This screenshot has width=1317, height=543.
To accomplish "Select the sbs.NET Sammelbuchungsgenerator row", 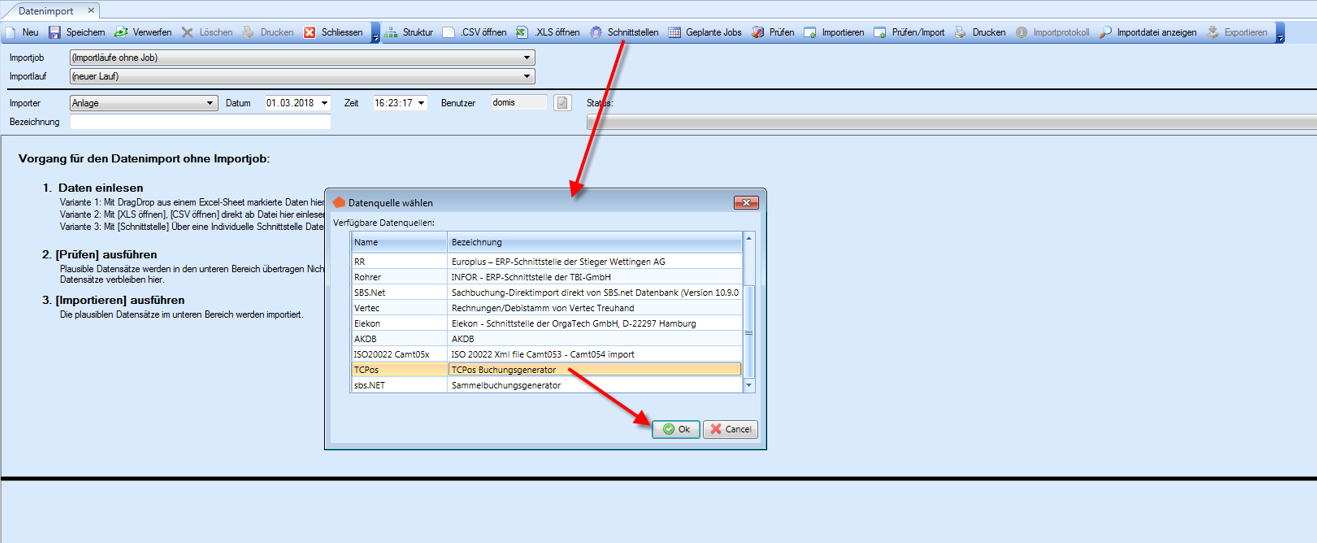I will click(x=546, y=385).
